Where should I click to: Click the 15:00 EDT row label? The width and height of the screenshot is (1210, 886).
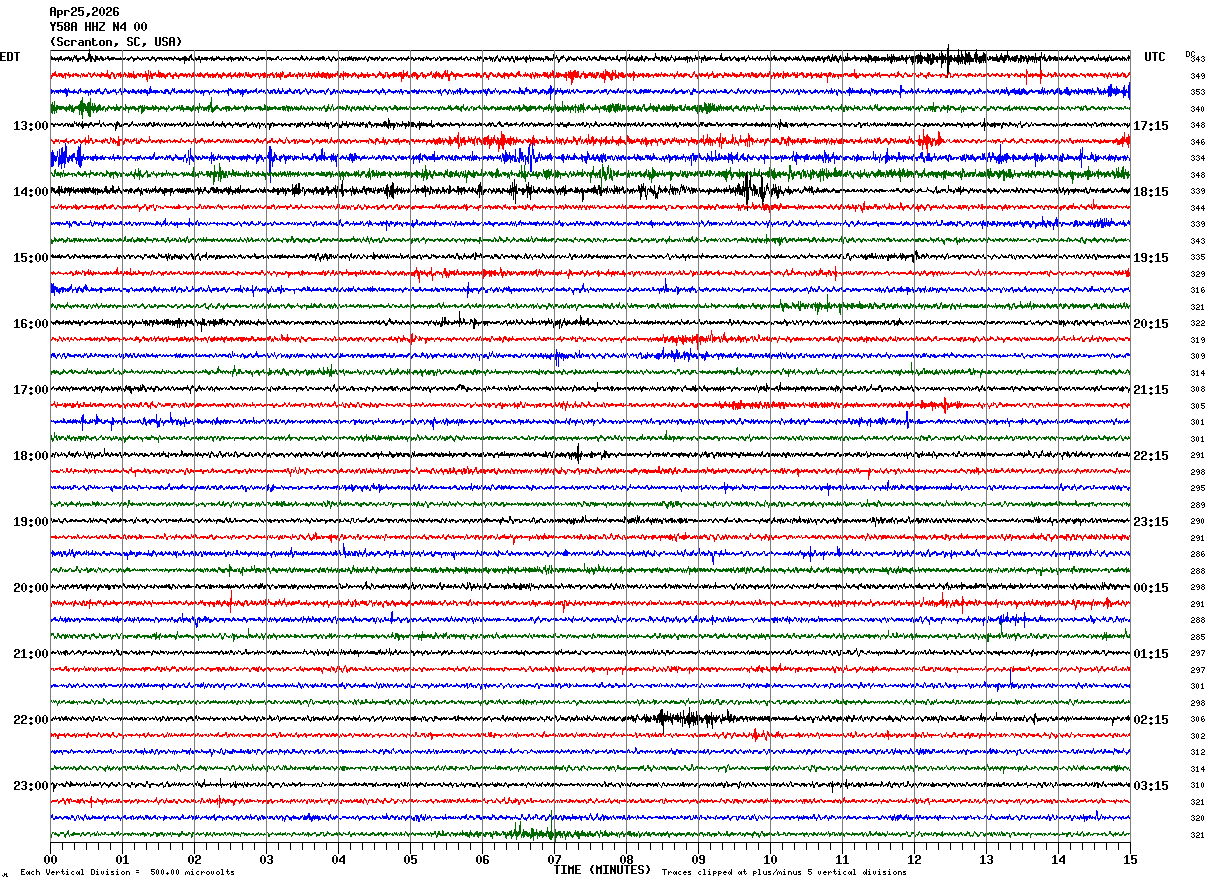[30, 257]
